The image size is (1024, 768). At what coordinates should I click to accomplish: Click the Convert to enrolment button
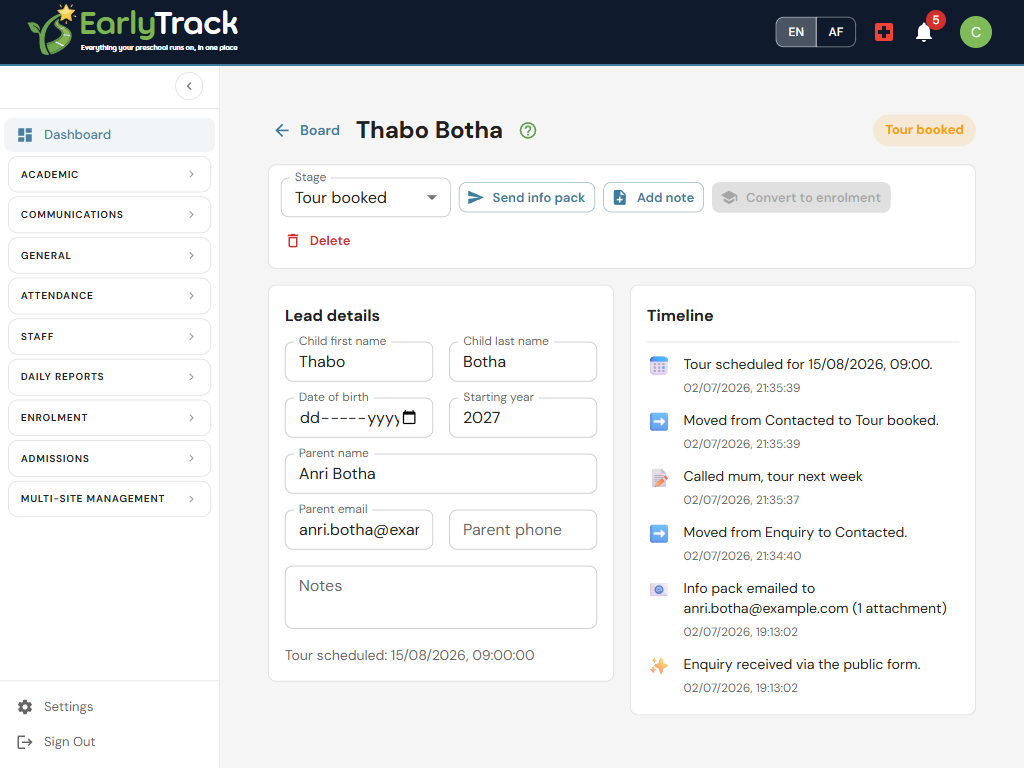[x=801, y=197]
